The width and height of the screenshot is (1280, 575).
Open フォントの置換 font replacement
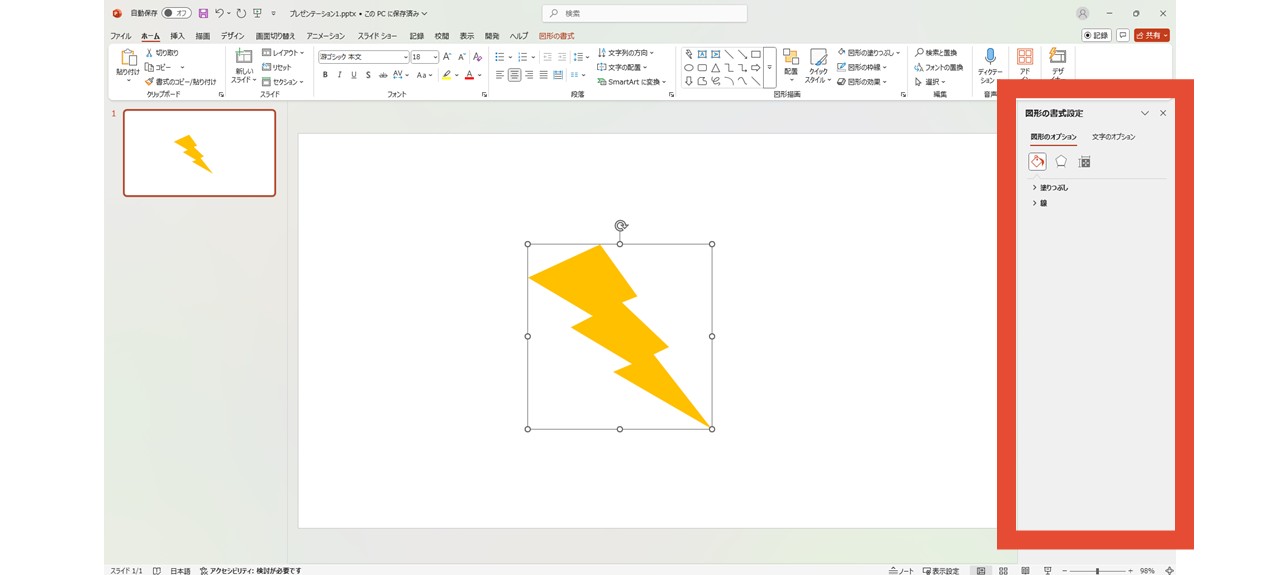[x=938, y=67]
